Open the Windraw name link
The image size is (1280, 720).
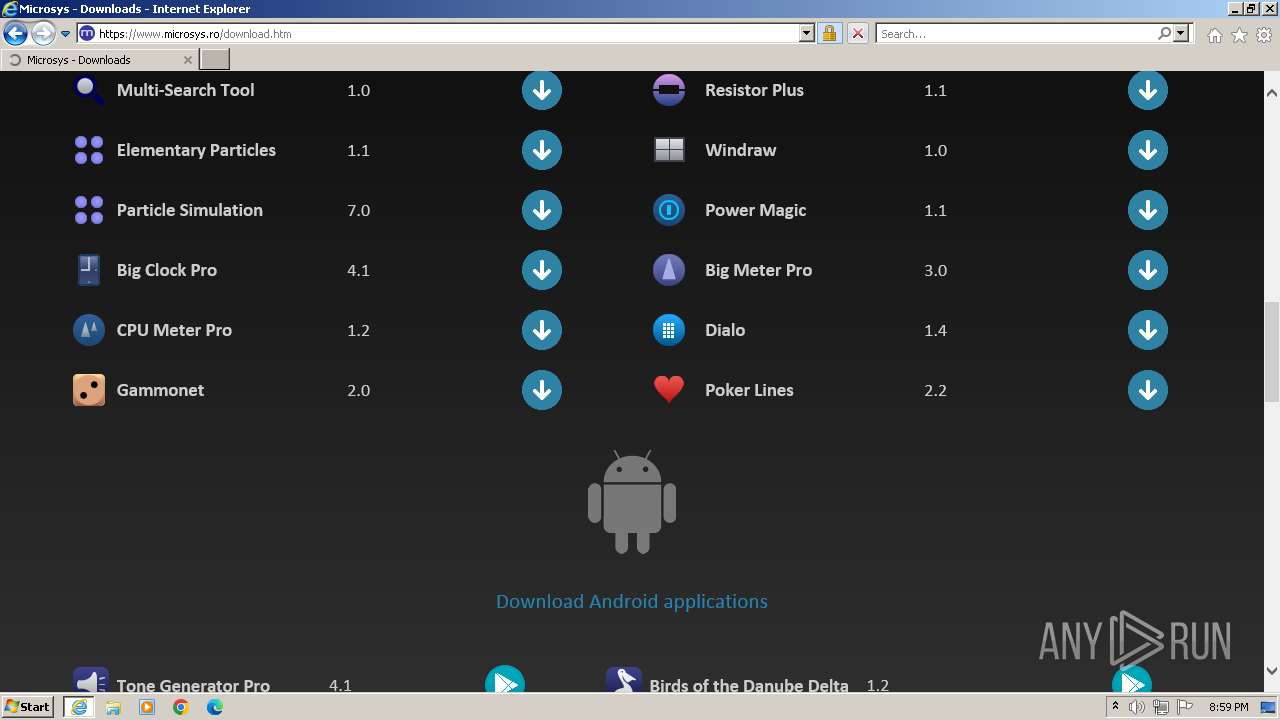[741, 150]
